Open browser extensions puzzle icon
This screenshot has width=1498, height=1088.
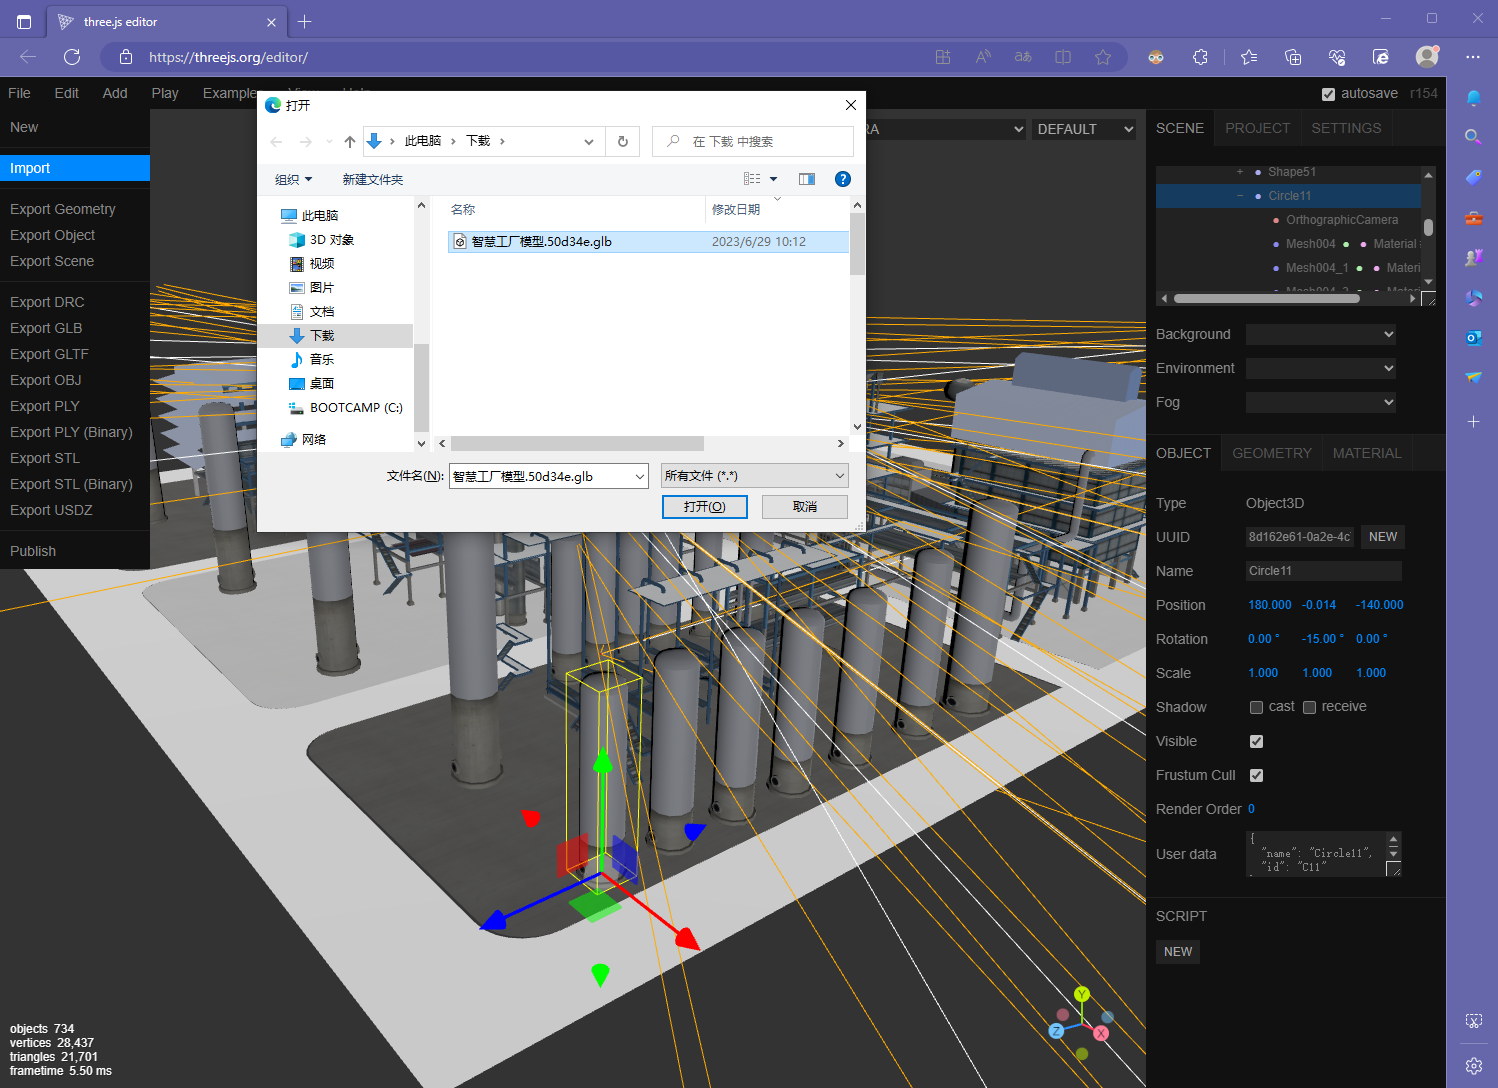tap(1200, 57)
